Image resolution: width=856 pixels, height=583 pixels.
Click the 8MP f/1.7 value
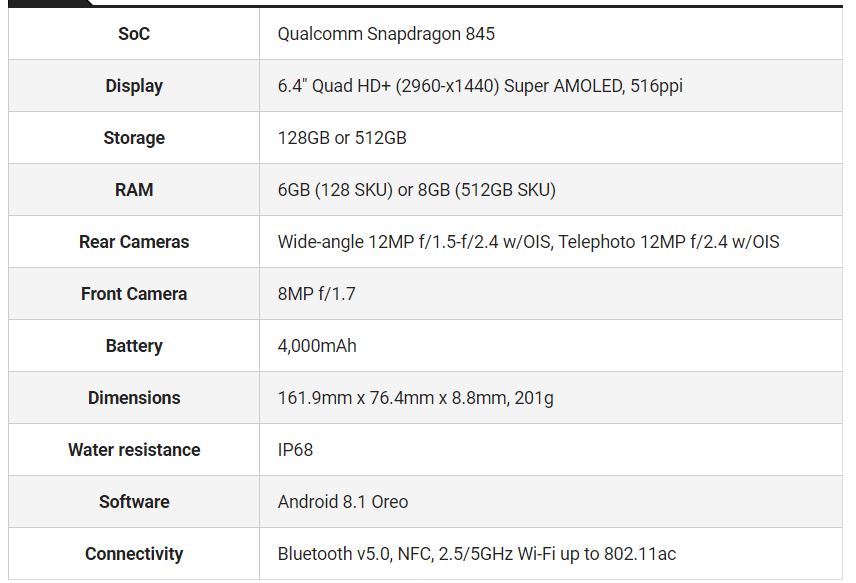point(316,294)
